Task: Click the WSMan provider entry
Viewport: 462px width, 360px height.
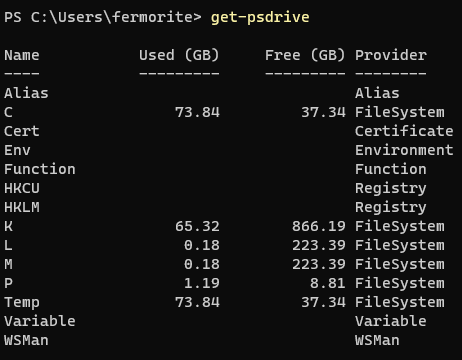Action: coord(377,340)
